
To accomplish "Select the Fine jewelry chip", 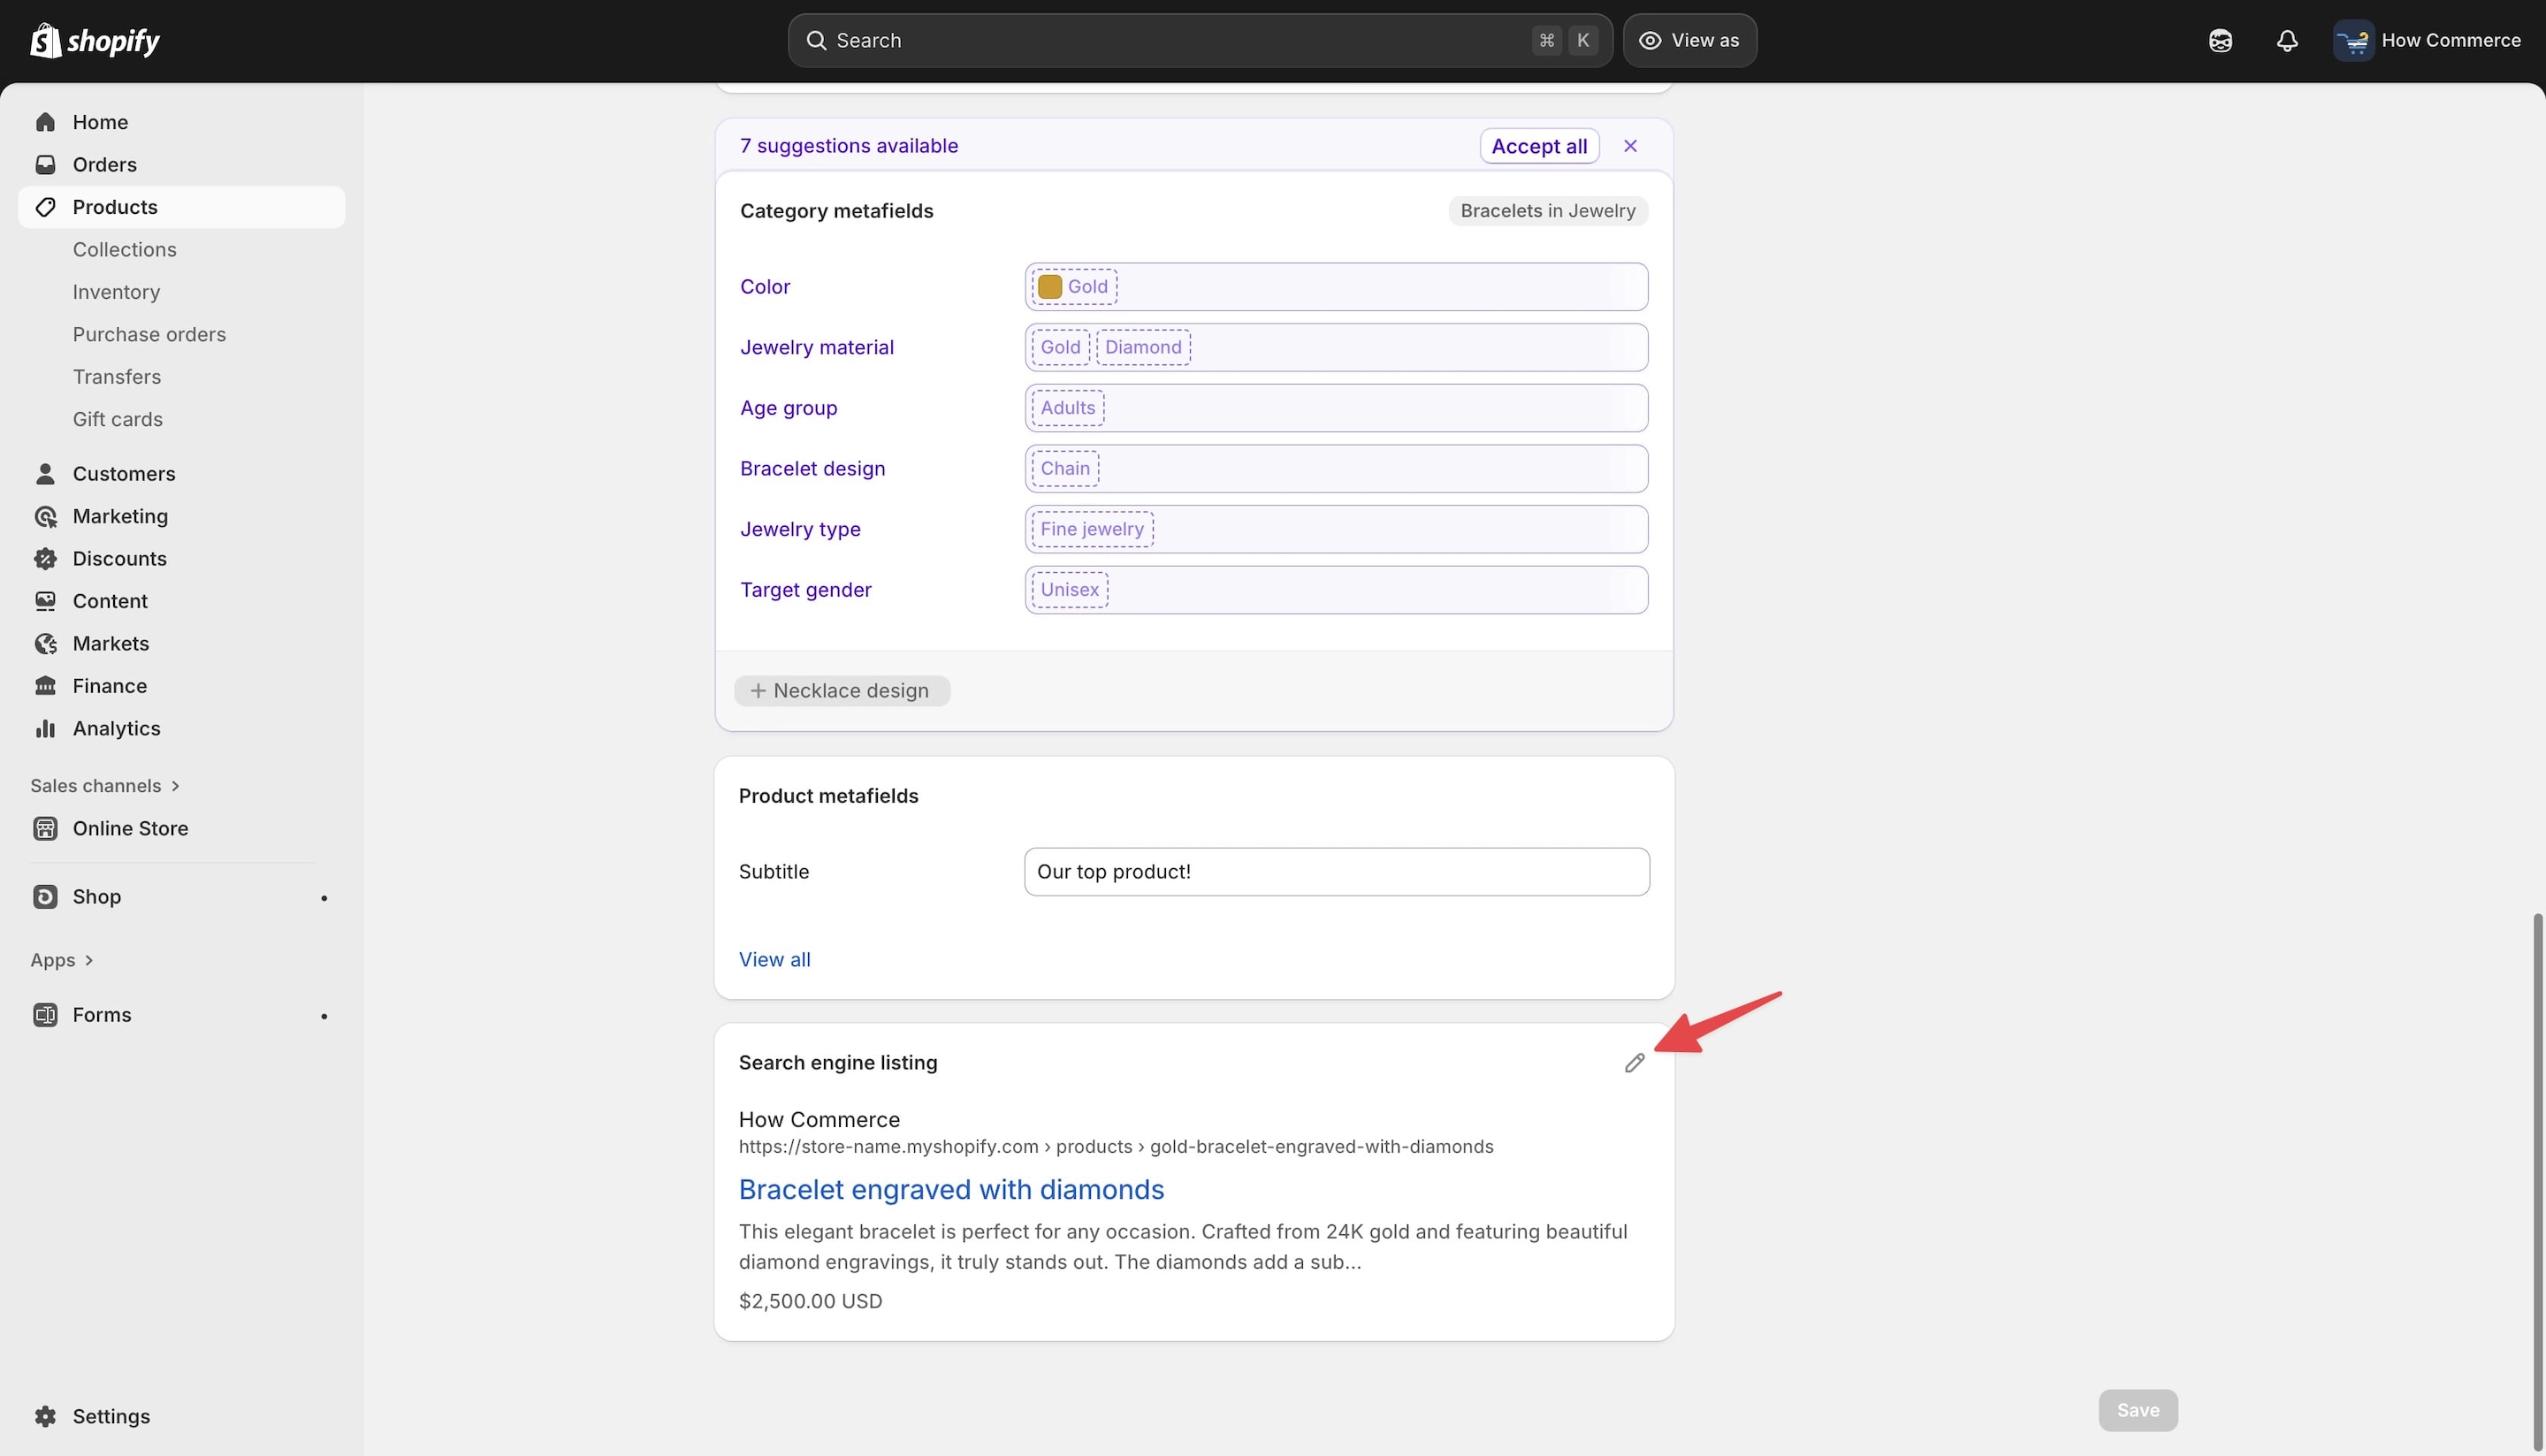I will [x=1092, y=529].
